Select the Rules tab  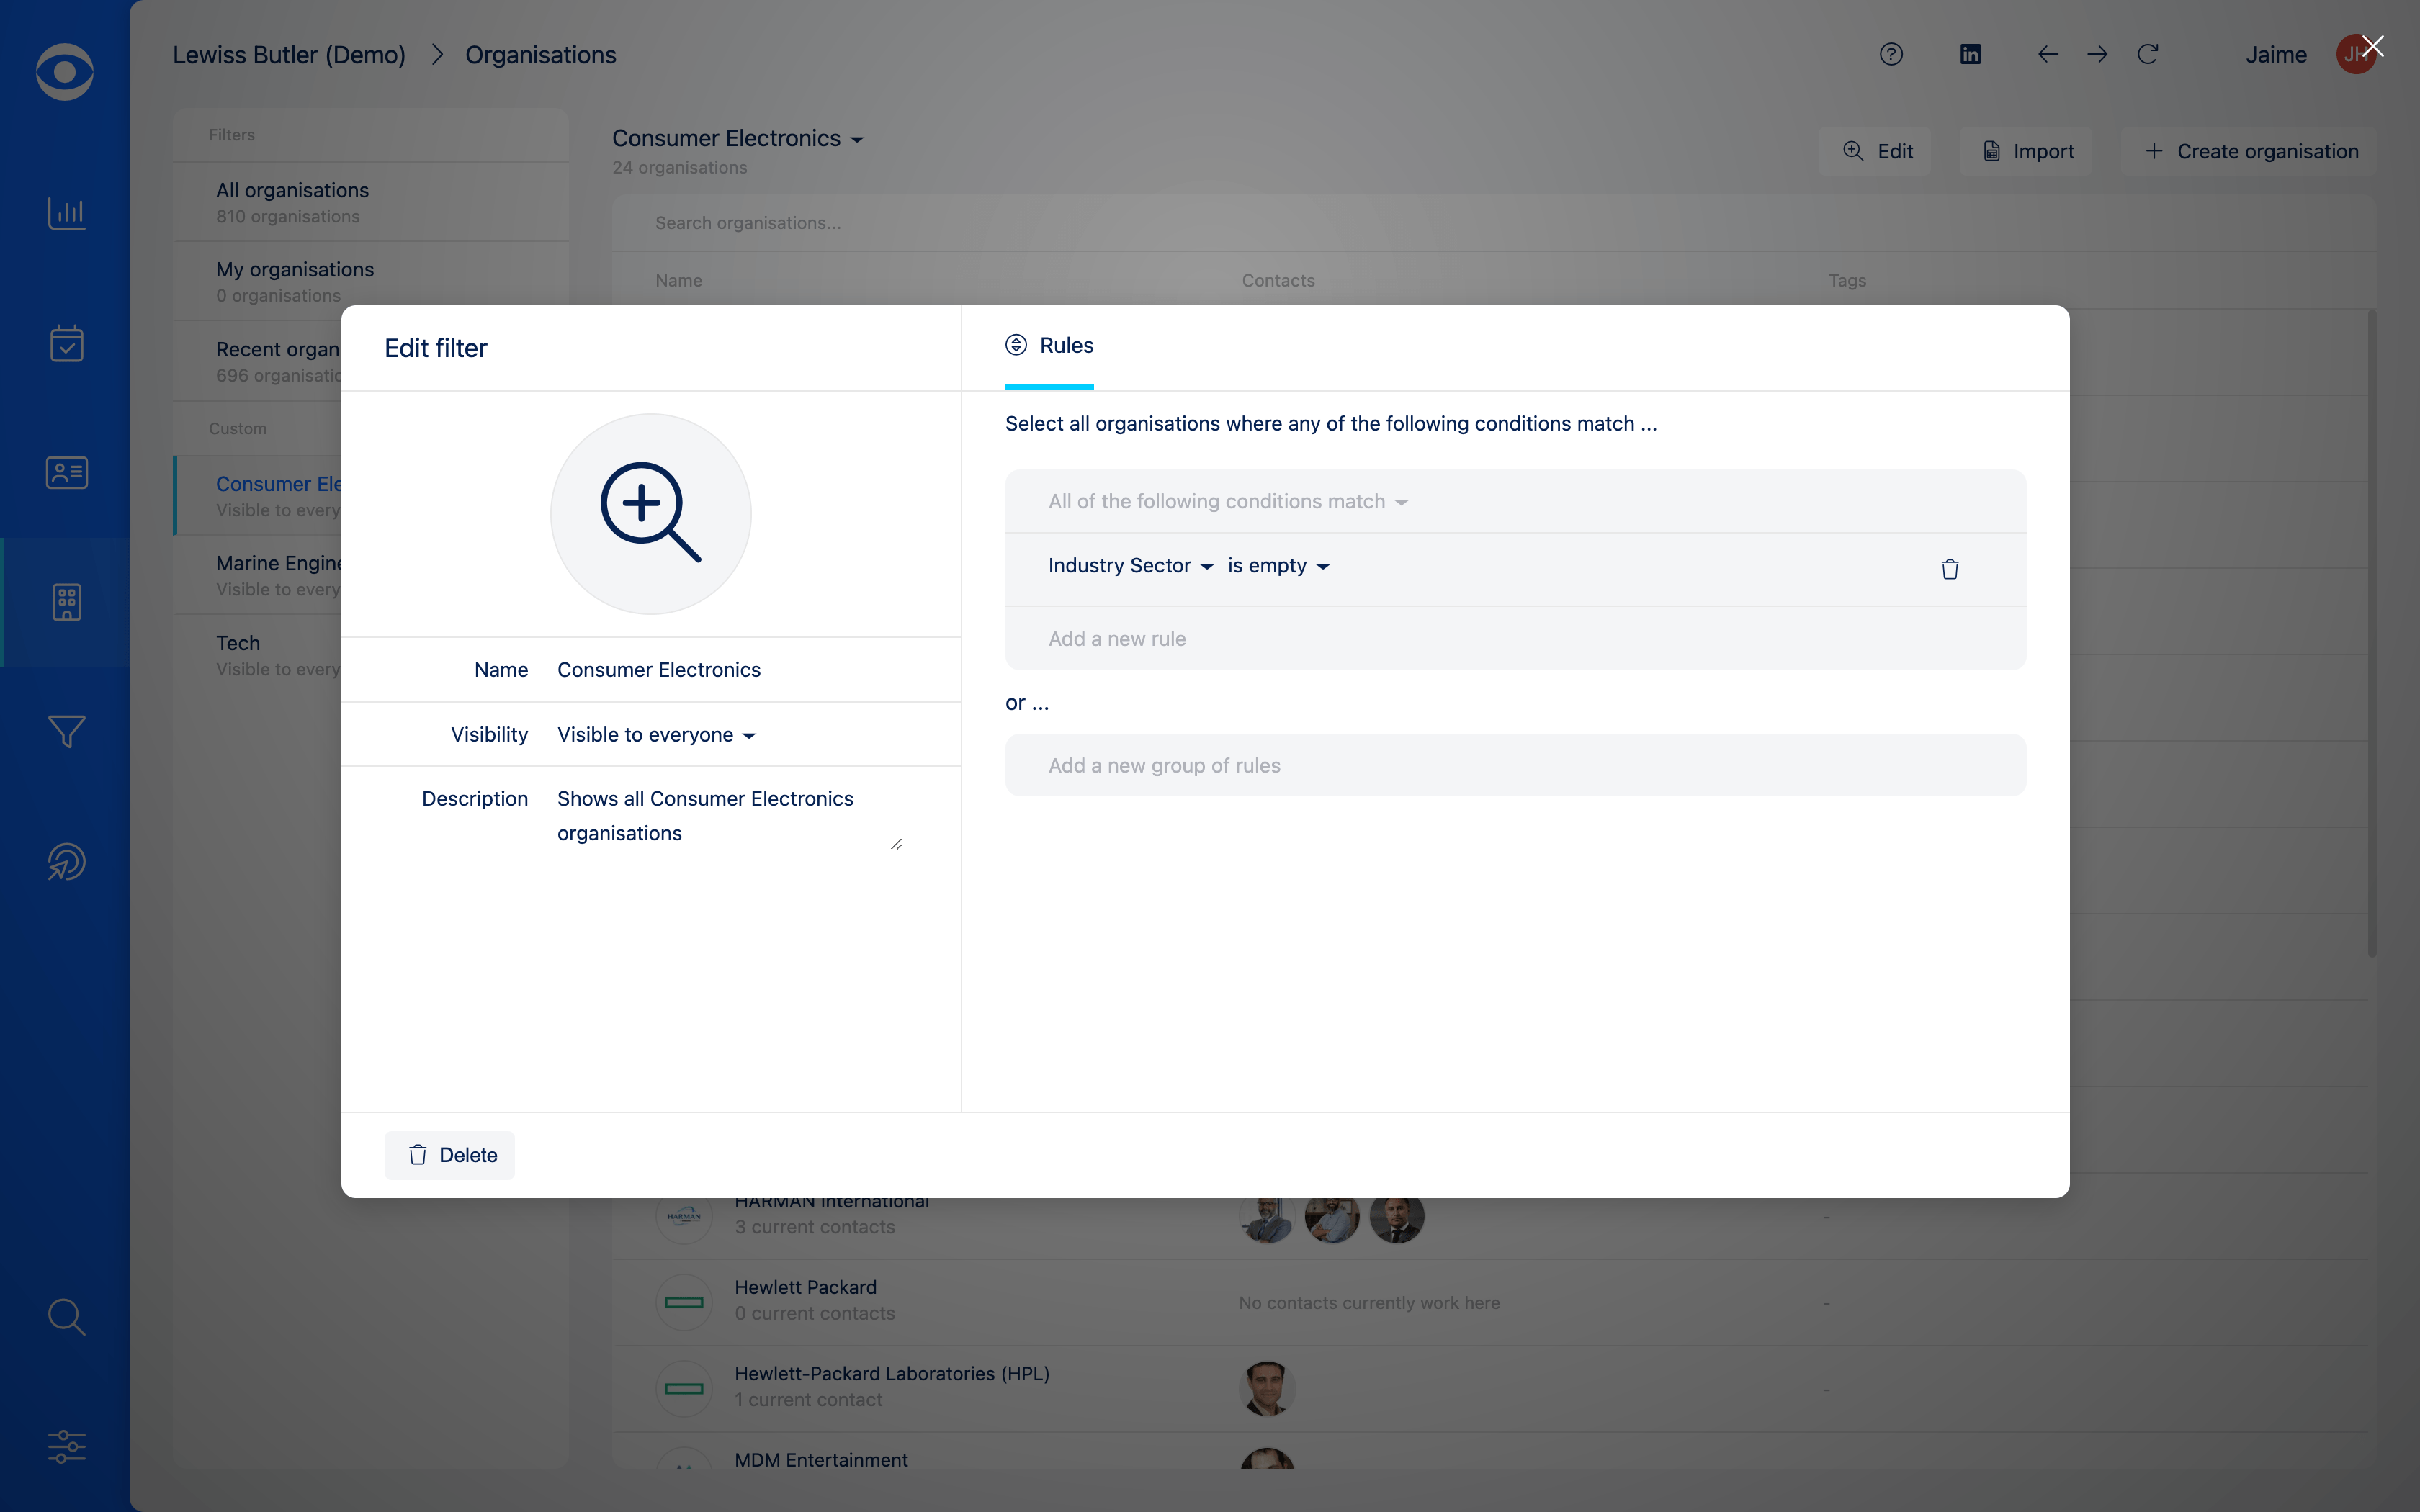pyautogui.click(x=1049, y=346)
